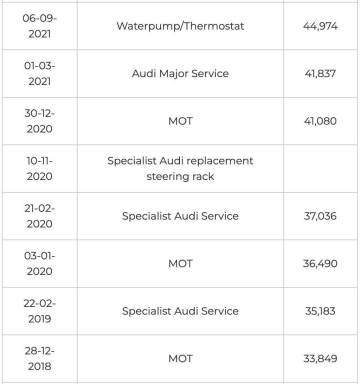Click the 01-03-2021 date cell

click(40, 74)
